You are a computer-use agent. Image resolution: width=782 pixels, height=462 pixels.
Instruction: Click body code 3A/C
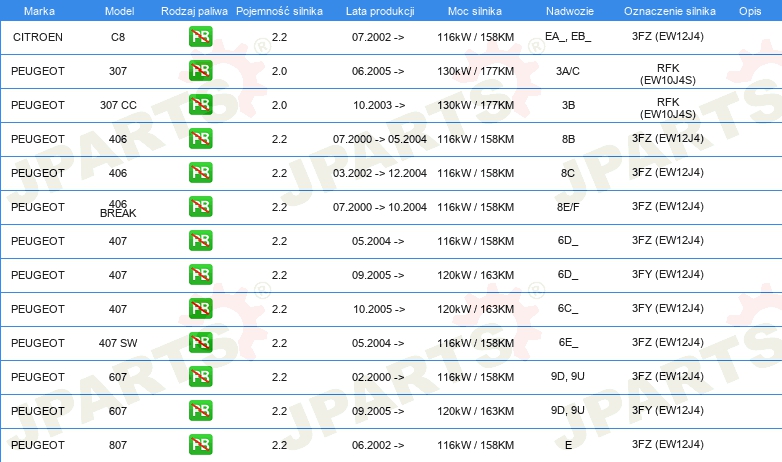(568, 71)
